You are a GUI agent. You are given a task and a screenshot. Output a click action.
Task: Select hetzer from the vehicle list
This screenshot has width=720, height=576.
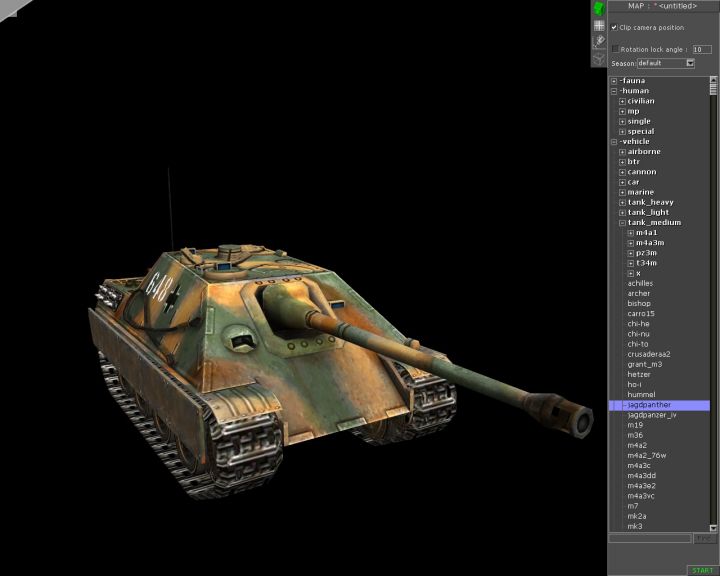pyautogui.click(x=640, y=375)
